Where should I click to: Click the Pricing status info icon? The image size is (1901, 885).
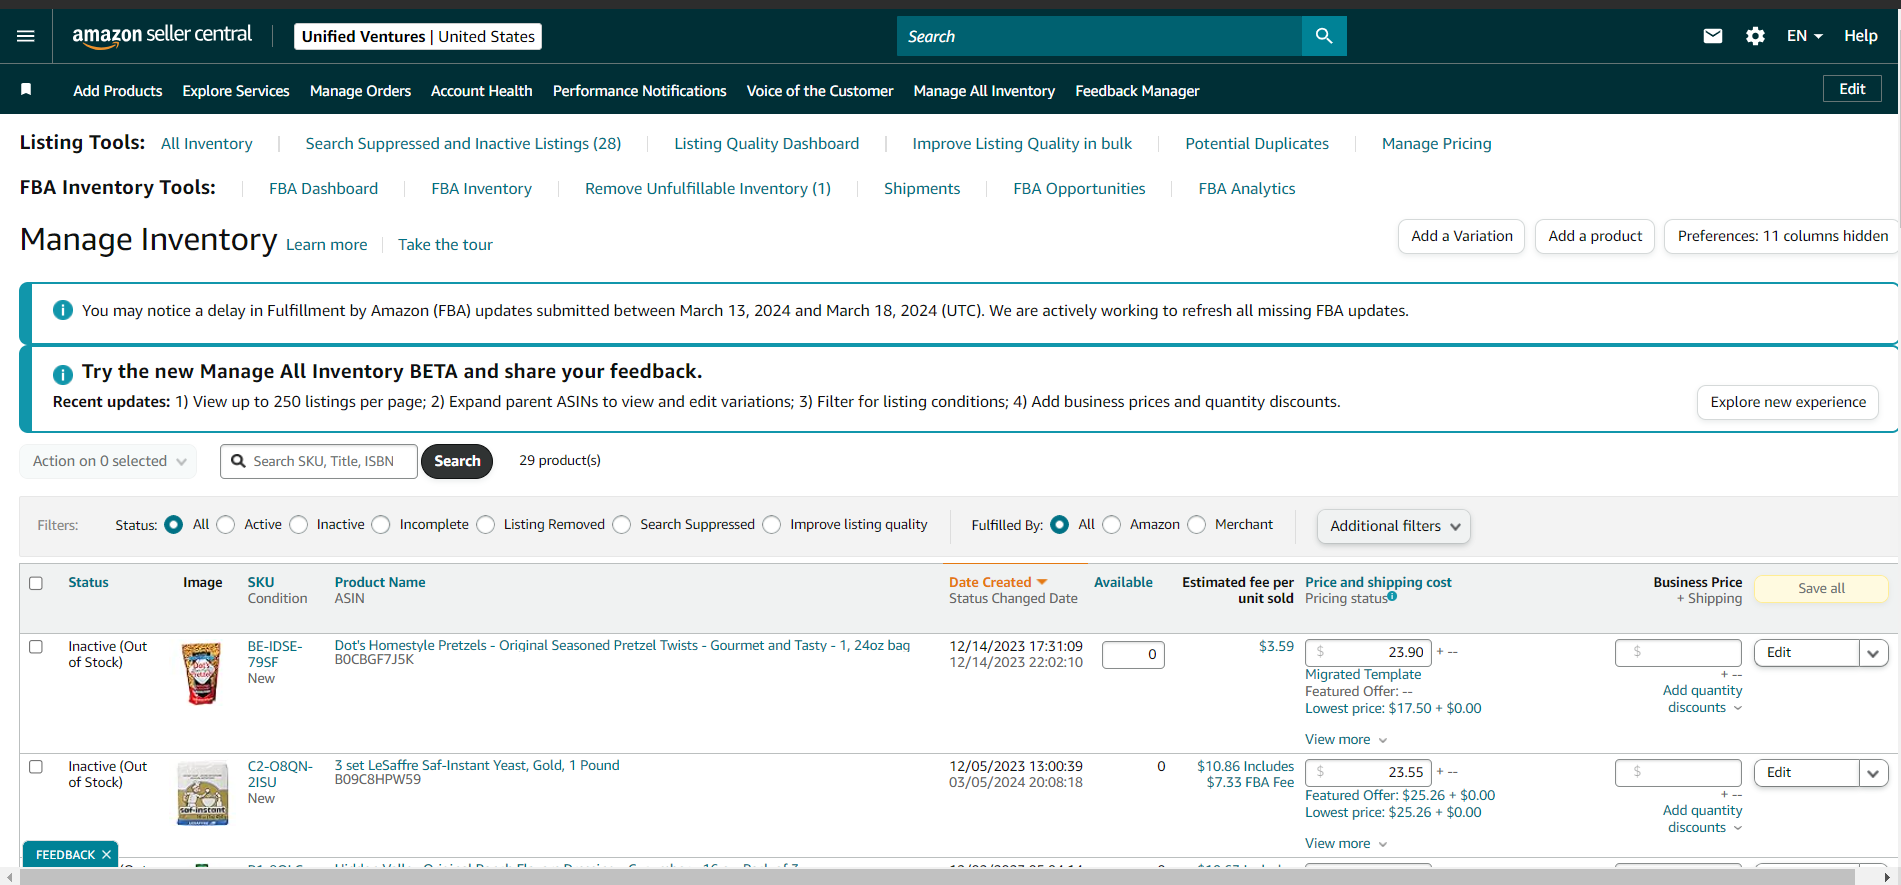click(x=1392, y=596)
